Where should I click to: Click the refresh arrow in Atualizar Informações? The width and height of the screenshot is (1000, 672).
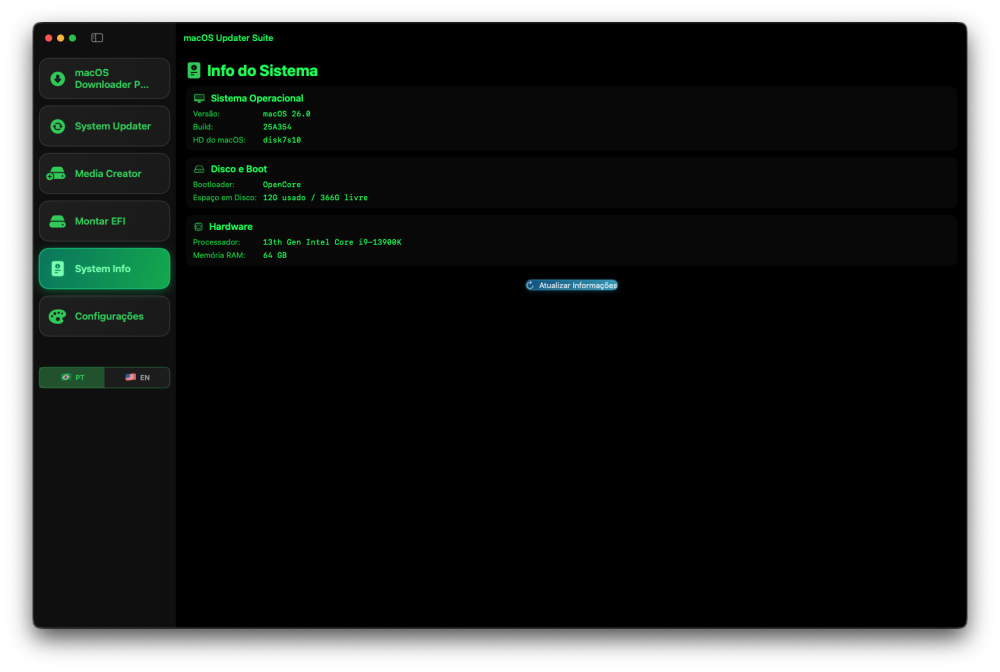click(531, 285)
